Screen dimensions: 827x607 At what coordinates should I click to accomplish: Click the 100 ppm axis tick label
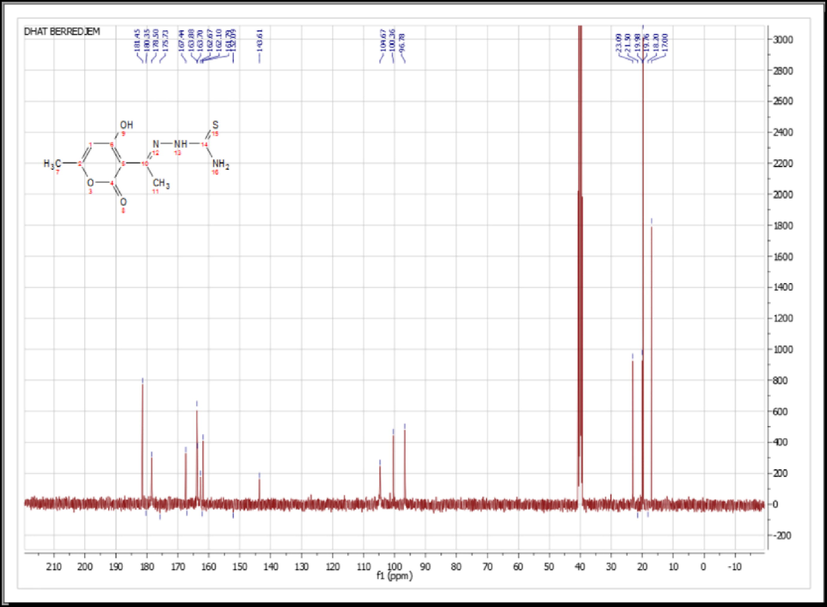pos(394,567)
